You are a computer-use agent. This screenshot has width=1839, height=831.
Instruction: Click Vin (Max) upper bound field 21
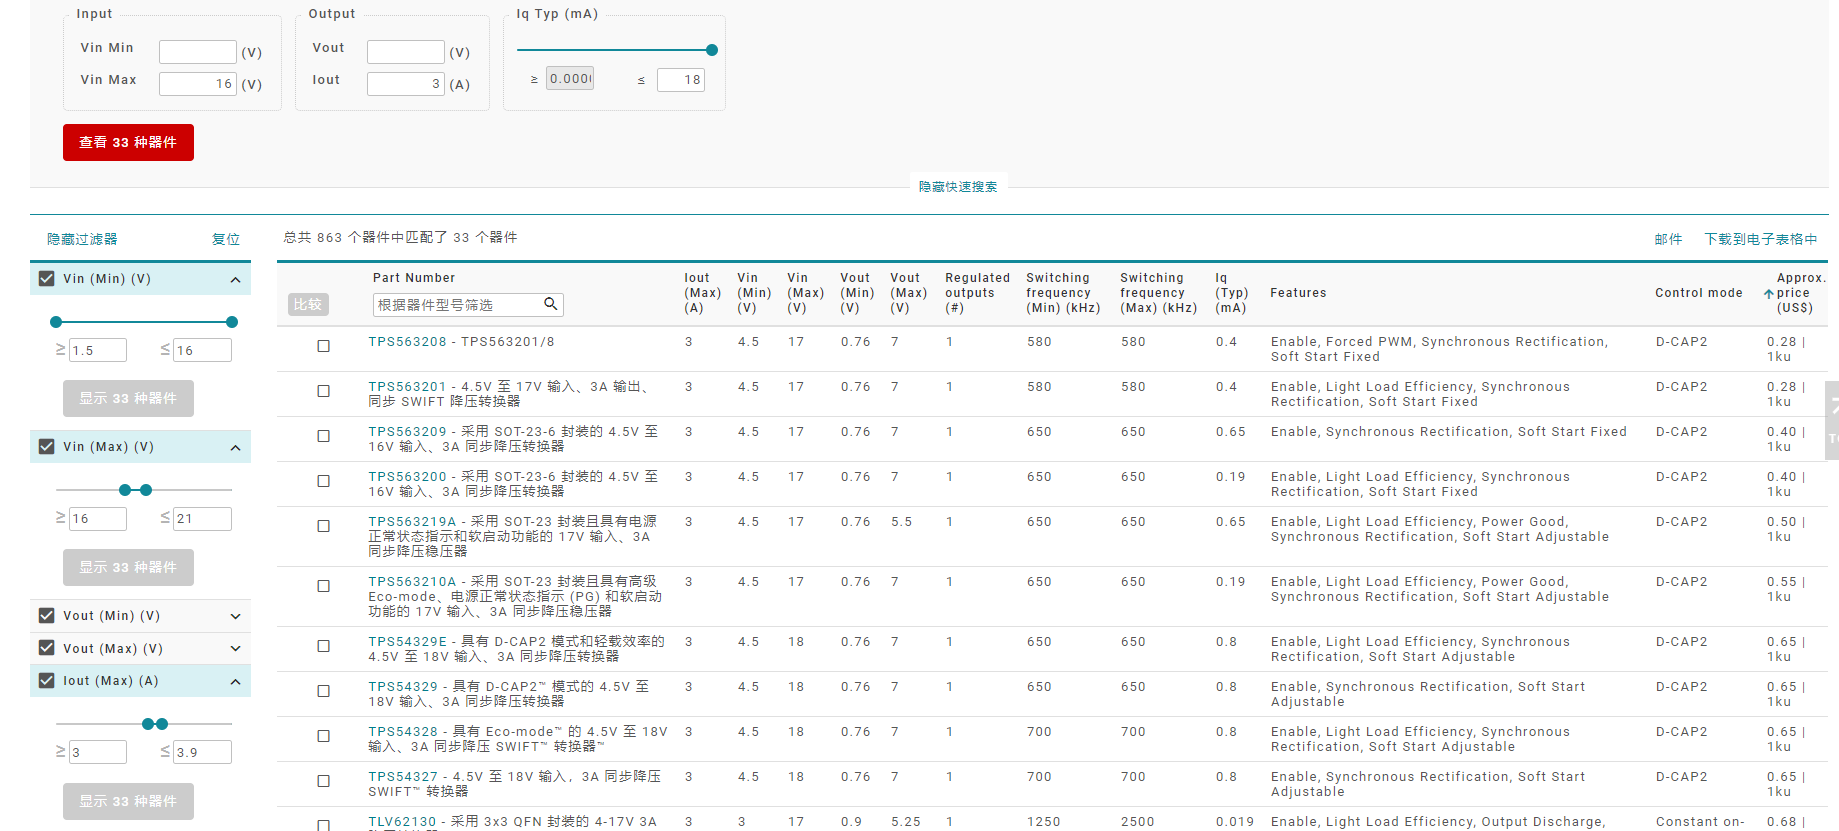tap(202, 518)
